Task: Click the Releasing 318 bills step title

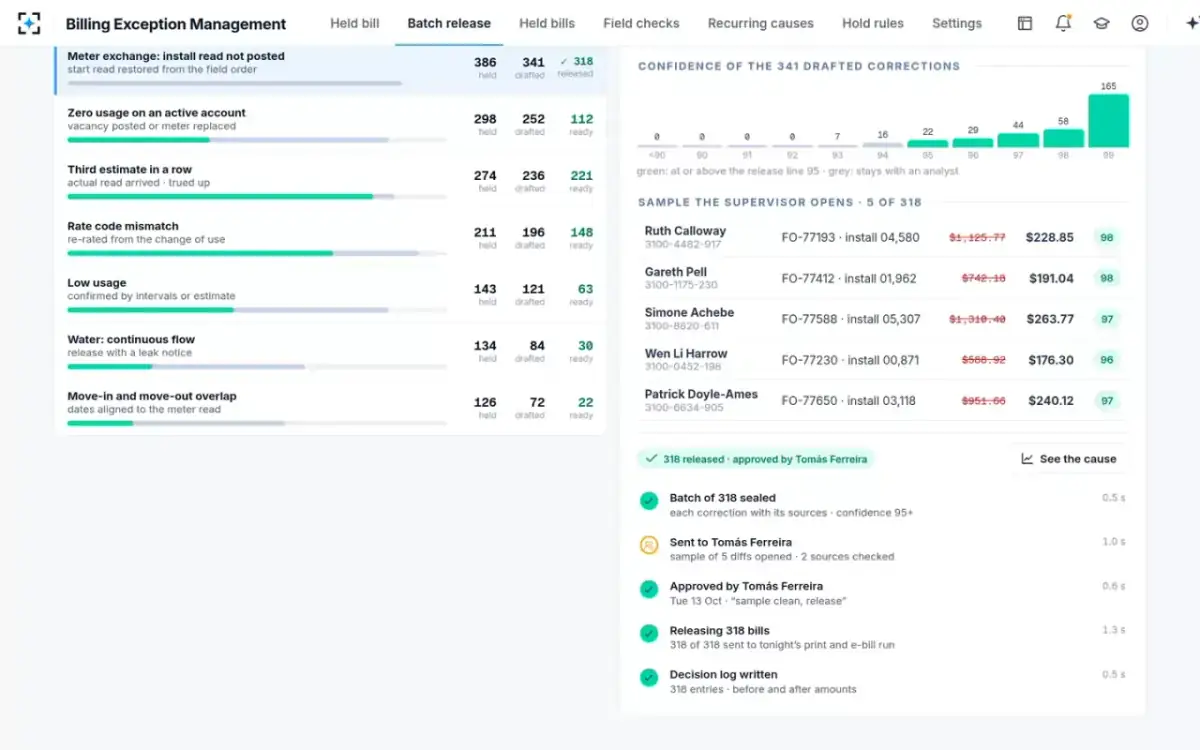Action: (x=719, y=631)
